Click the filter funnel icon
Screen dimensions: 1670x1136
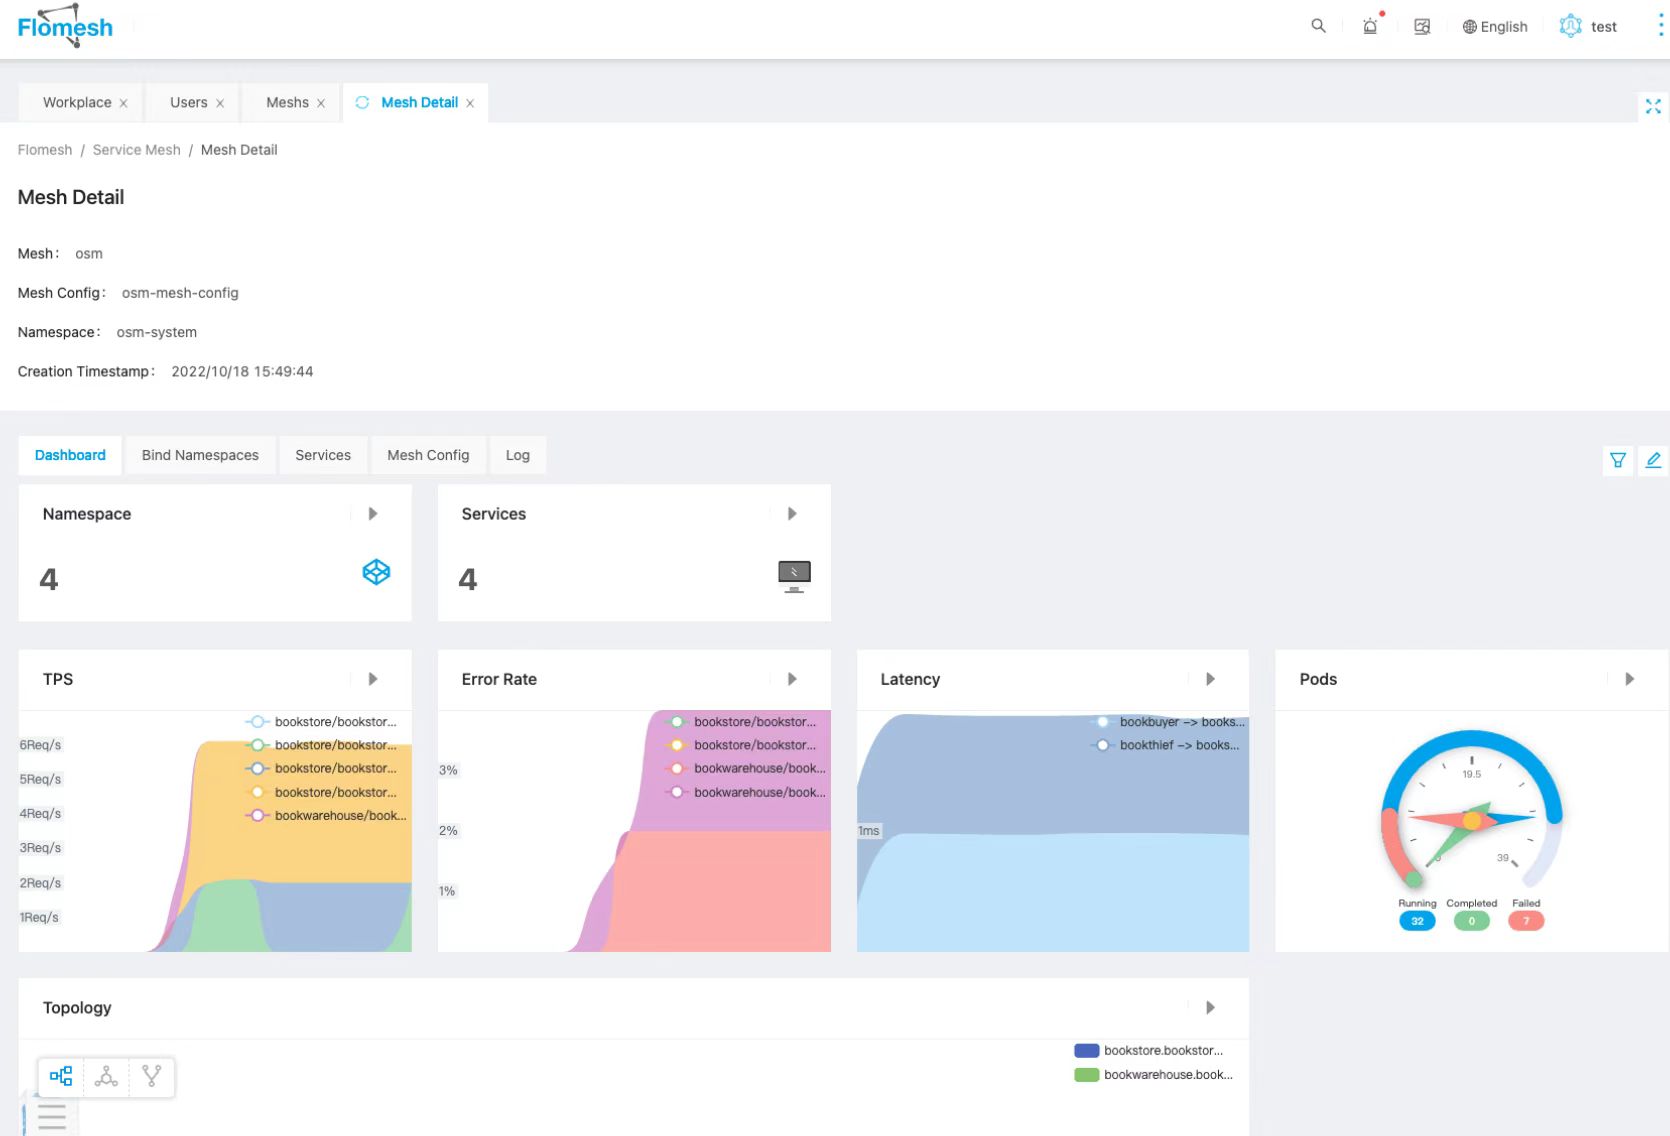[x=1618, y=460]
